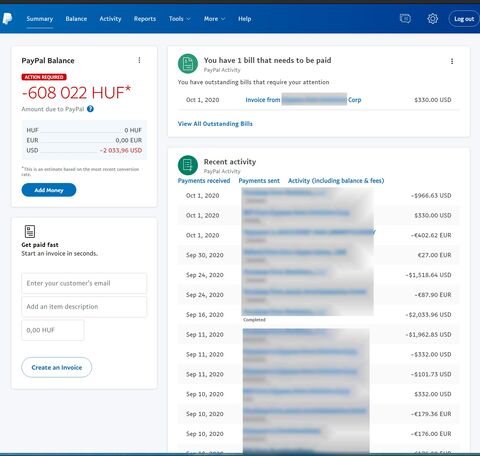Click the €27.00 EUR transaction amount

coord(434,255)
